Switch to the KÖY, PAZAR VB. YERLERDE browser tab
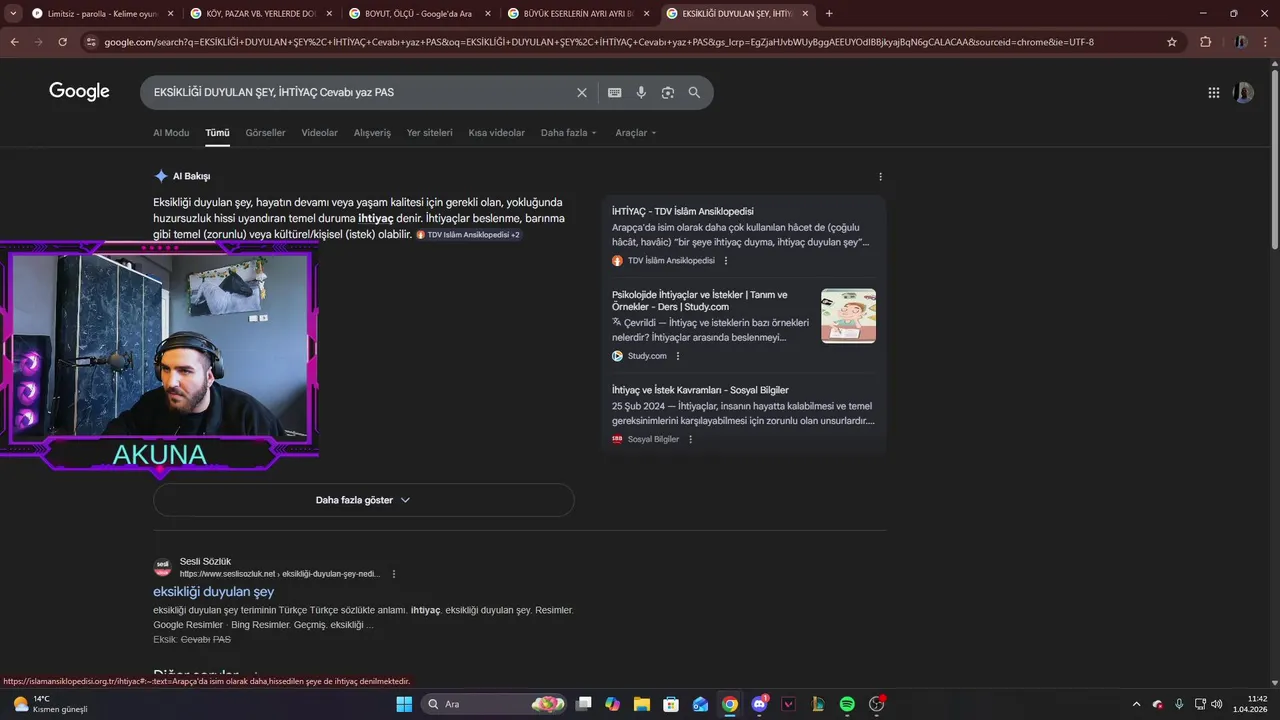Image resolution: width=1280 pixels, height=720 pixels. (x=260, y=14)
